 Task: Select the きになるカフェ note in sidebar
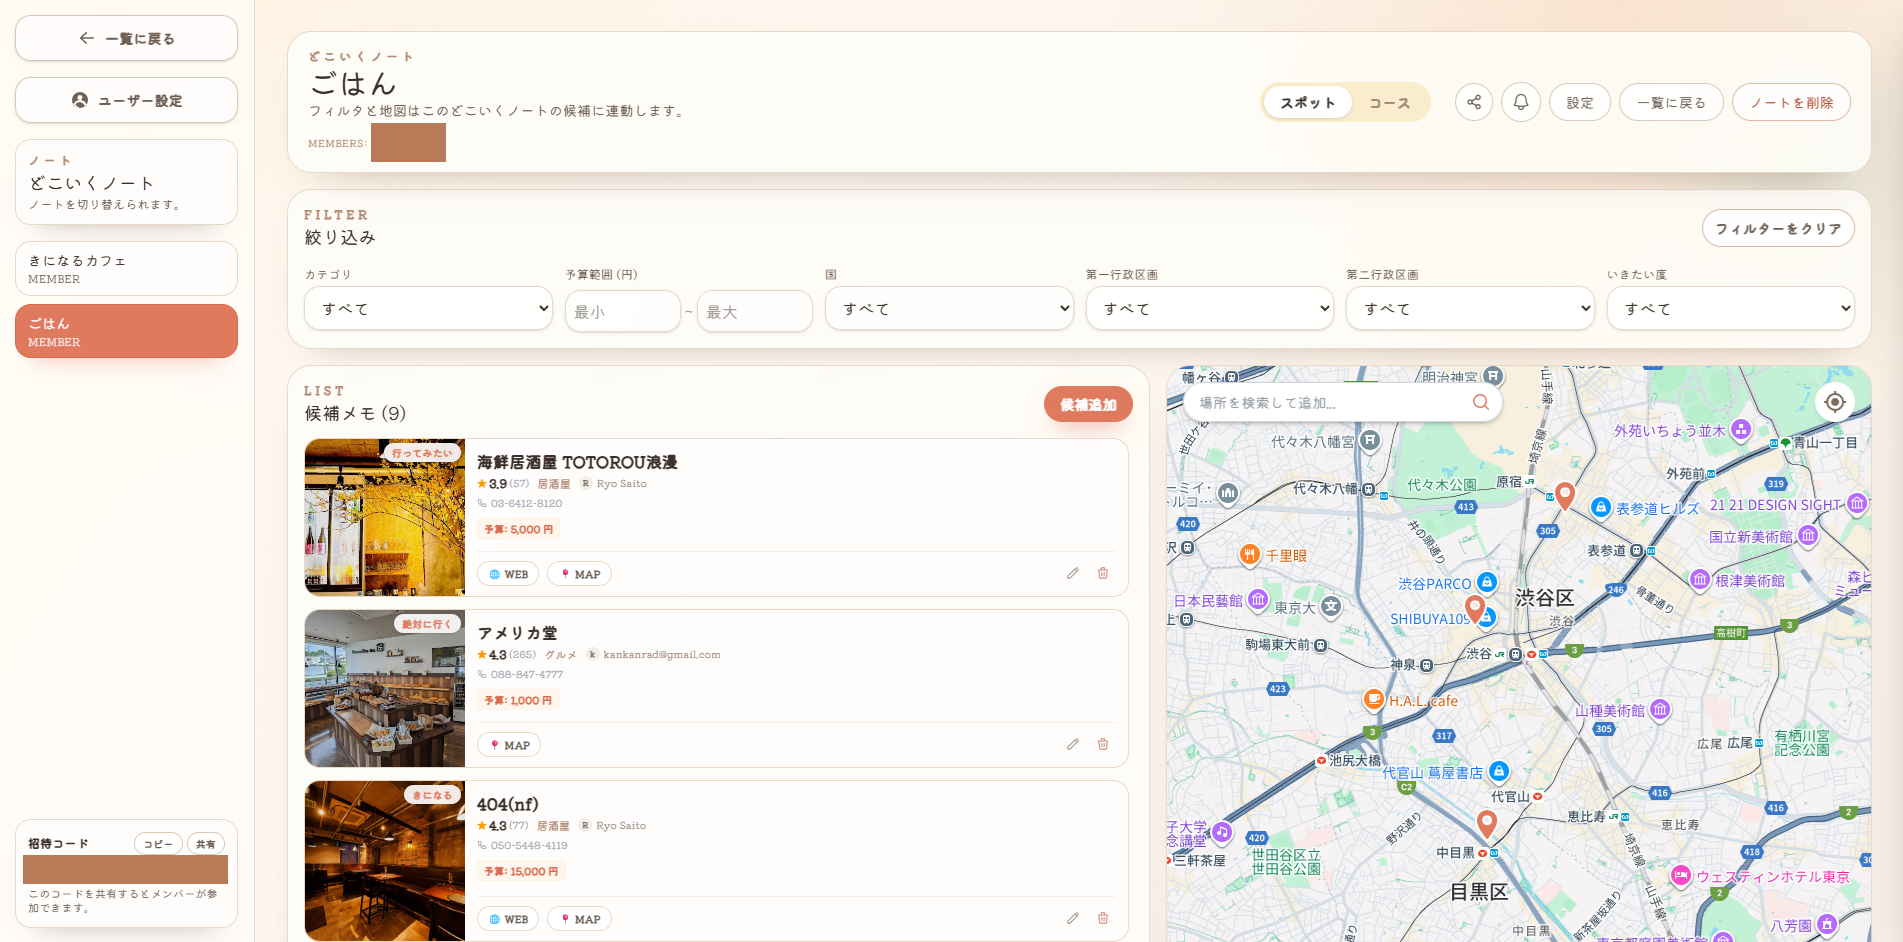(126, 268)
